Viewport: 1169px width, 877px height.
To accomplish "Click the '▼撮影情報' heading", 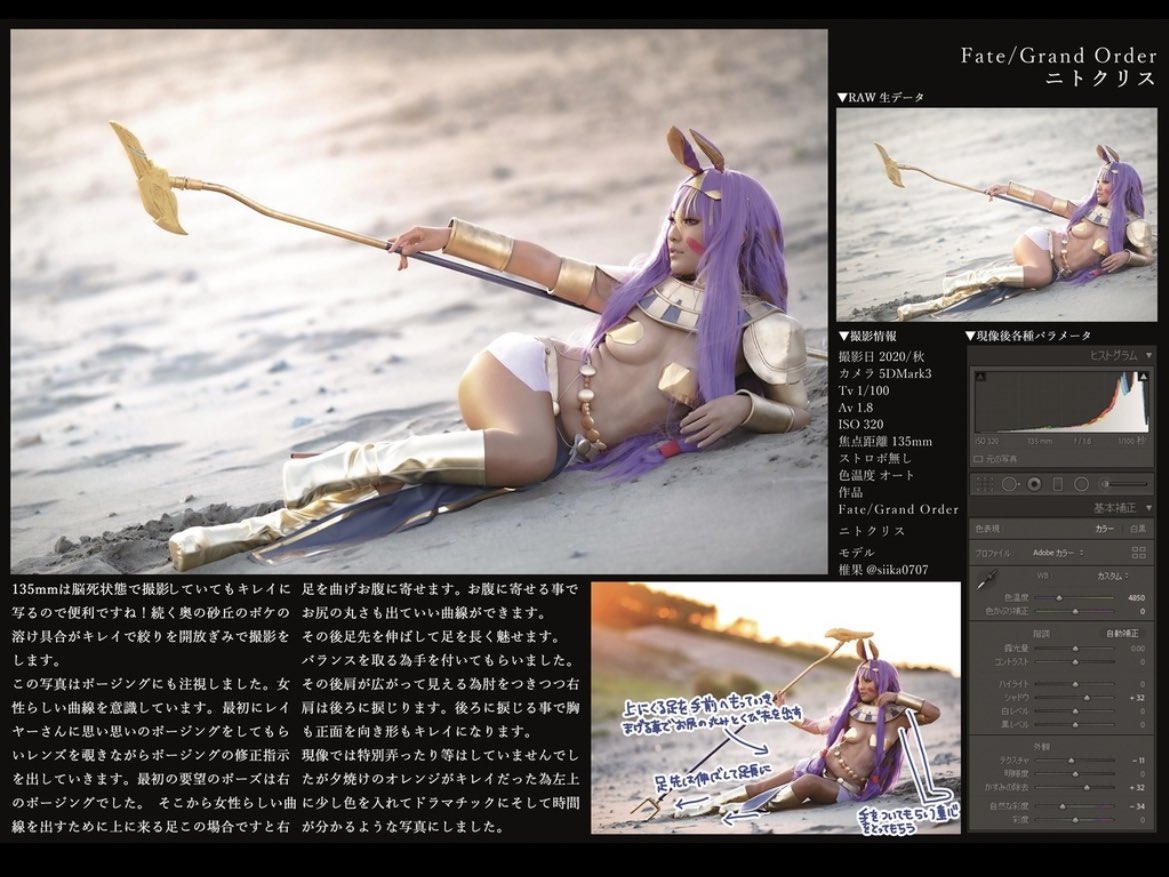I will [867, 336].
